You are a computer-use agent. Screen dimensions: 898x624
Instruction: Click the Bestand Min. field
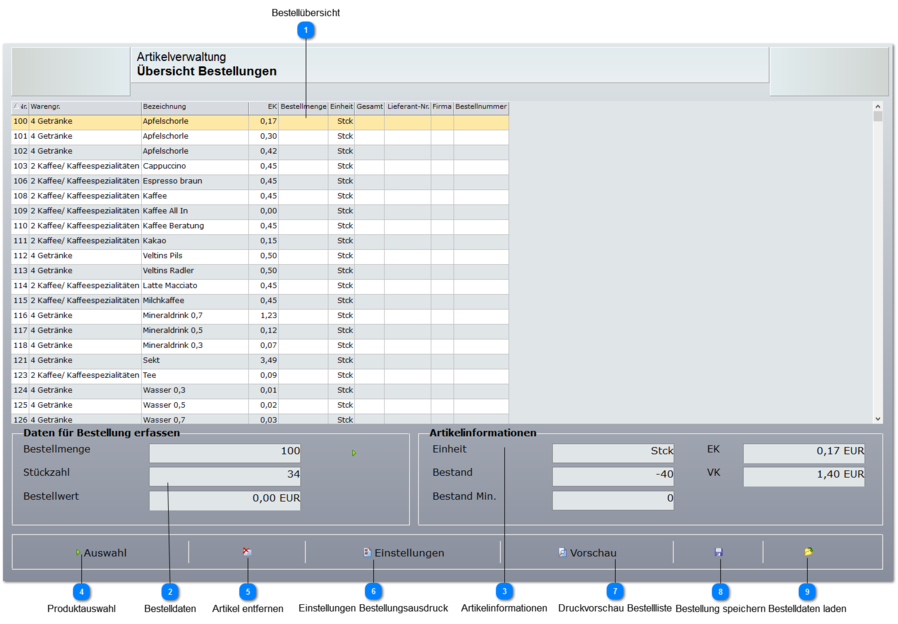tap(613, 499)
